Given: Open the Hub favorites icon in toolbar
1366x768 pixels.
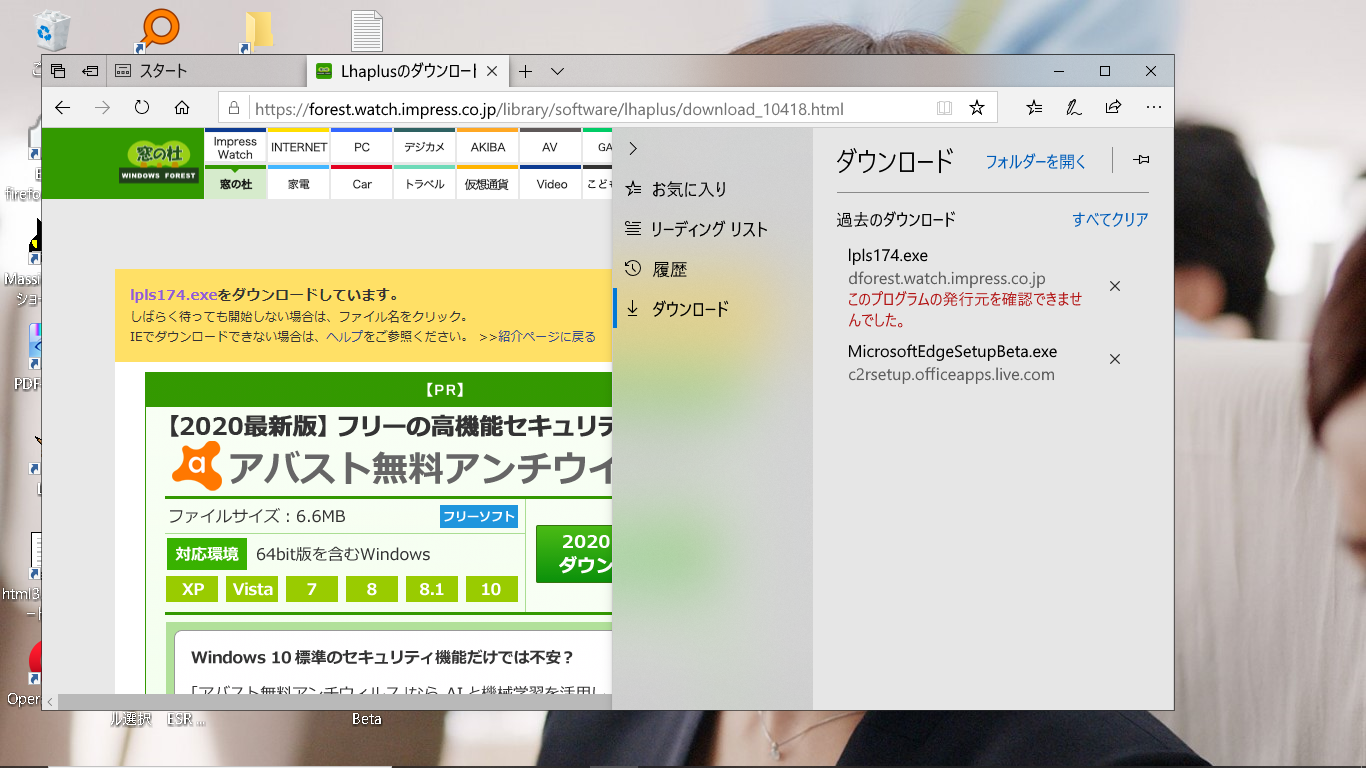Looking at the screenshot, I should [1035, 108].
